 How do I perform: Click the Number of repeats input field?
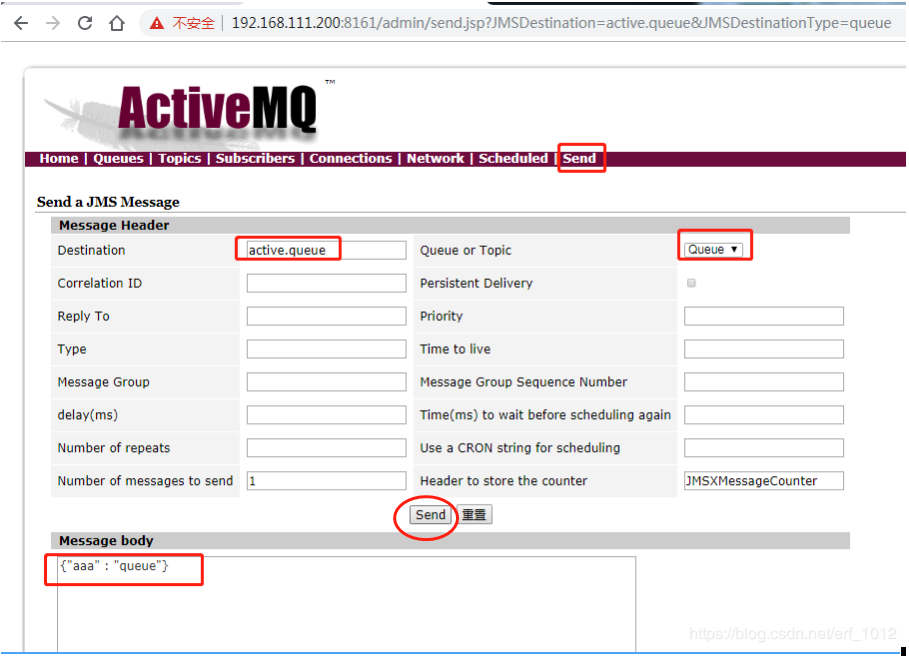click(x=326, y=448)
